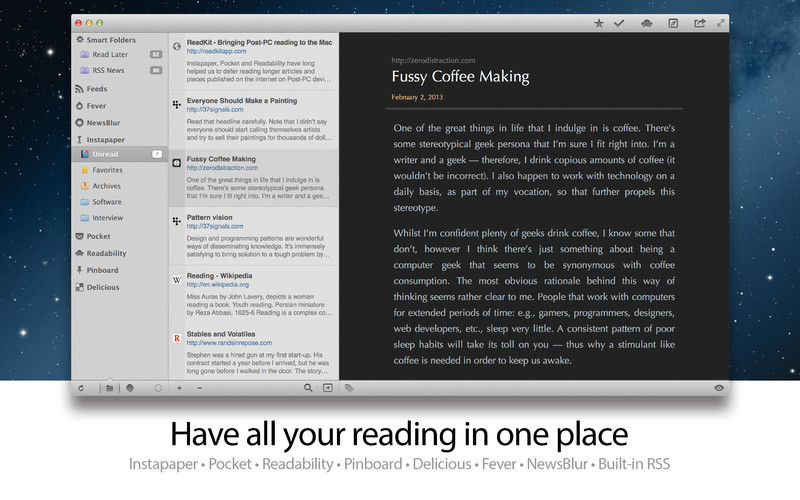Mark article as read with checkmark icon
The image size is (800, 500).
click(x=620, y=22)
